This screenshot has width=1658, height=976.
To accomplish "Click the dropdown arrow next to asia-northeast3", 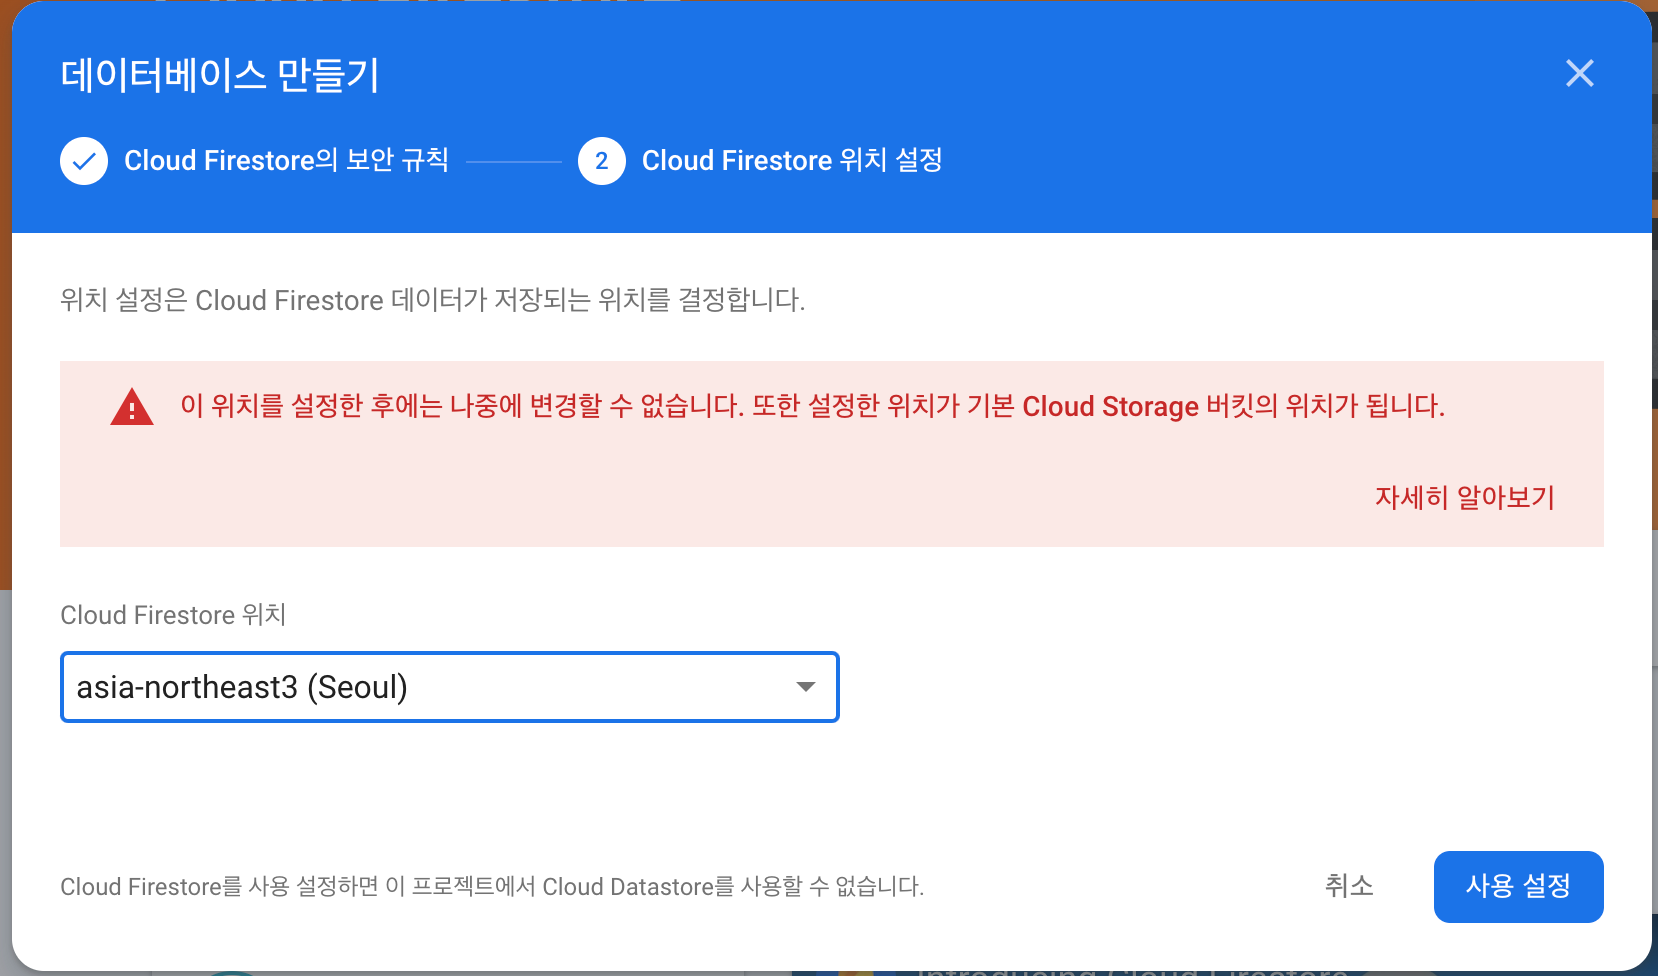I will click(x=806, y=687).
